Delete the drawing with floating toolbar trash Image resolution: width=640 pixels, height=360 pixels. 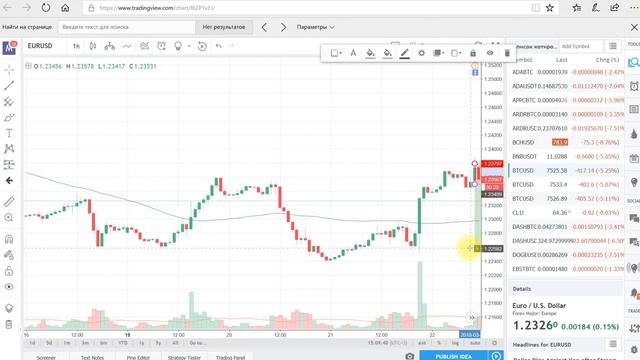[507, 53]
